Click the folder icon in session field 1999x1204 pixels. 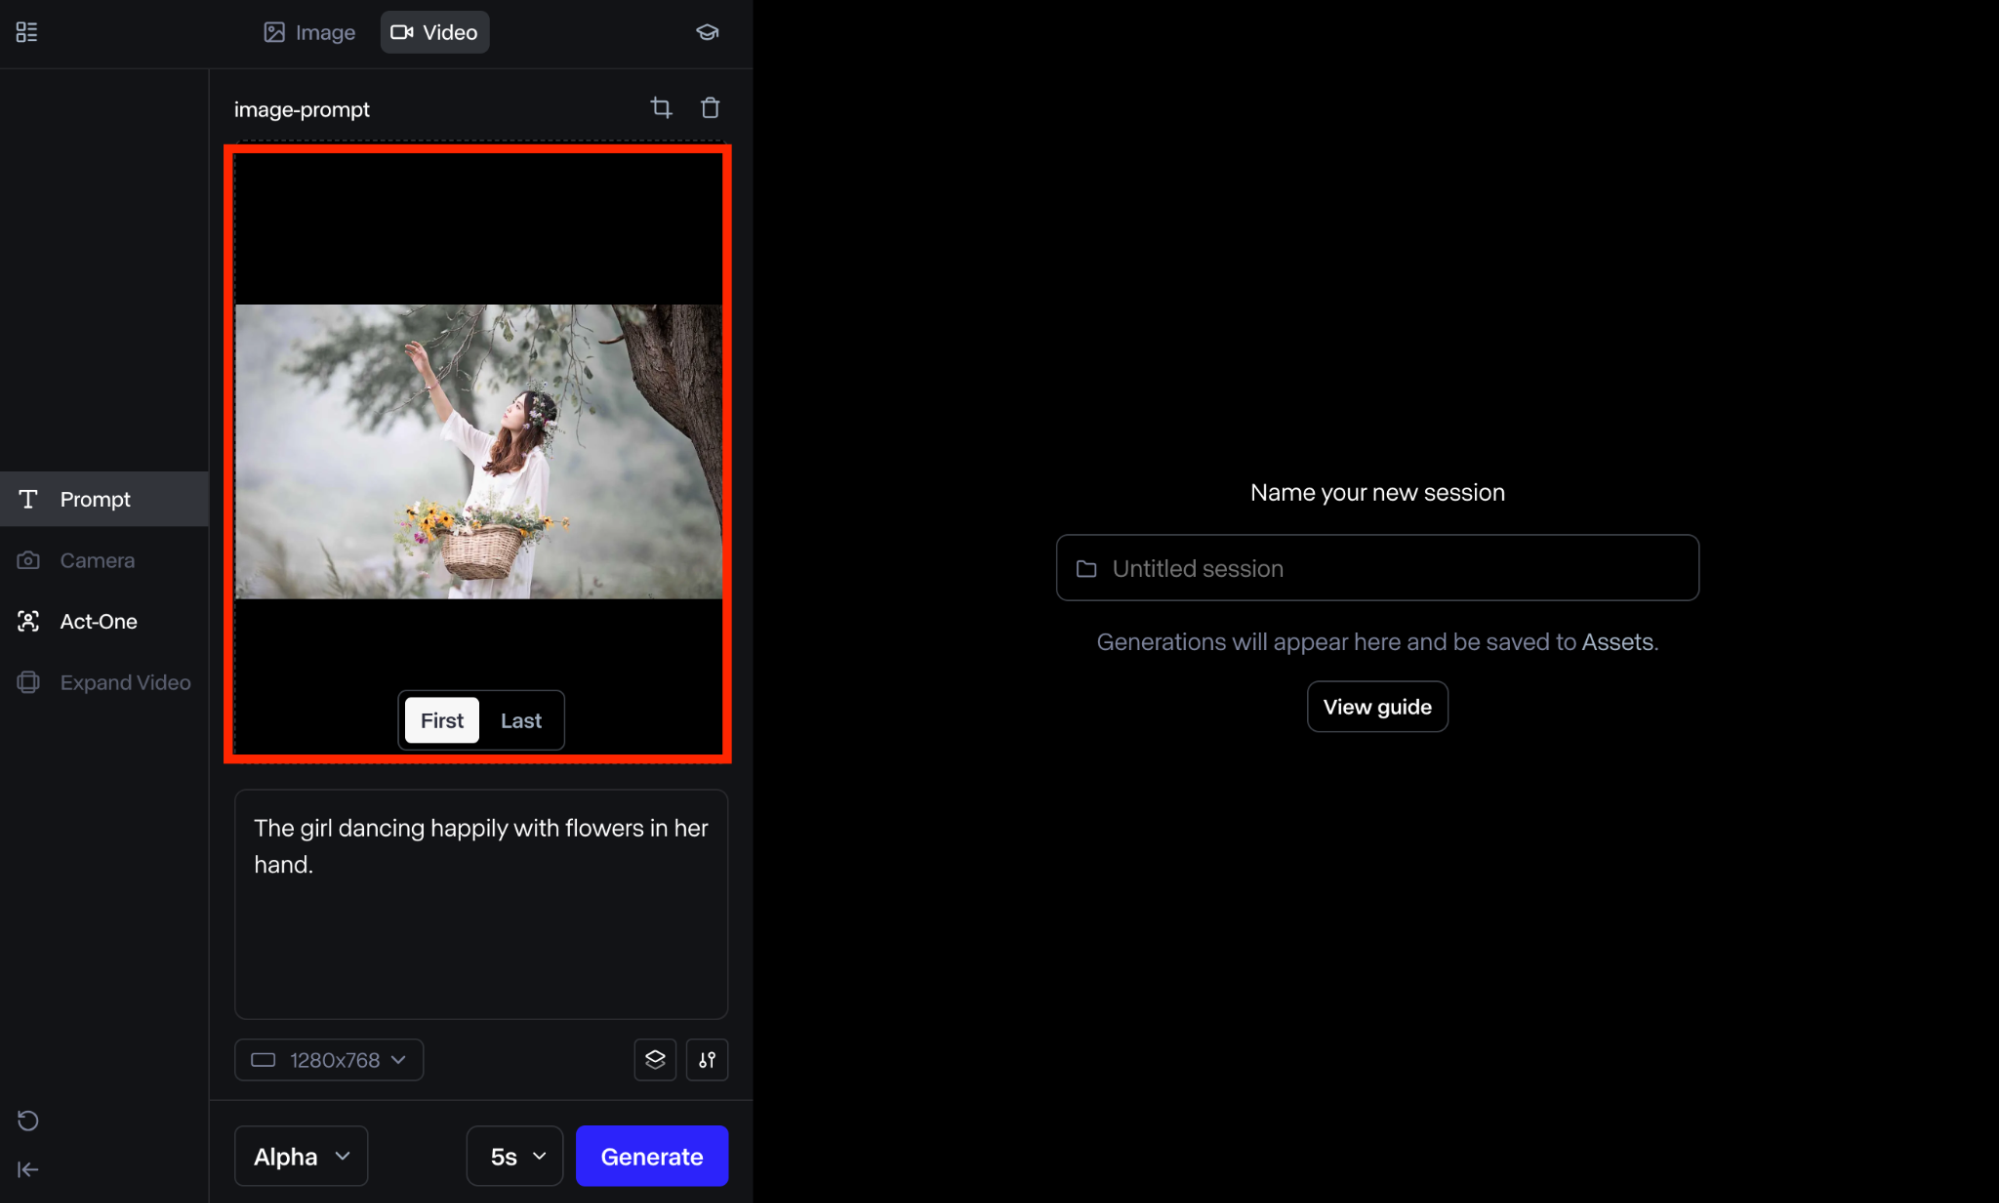(x=1086, y=569)
